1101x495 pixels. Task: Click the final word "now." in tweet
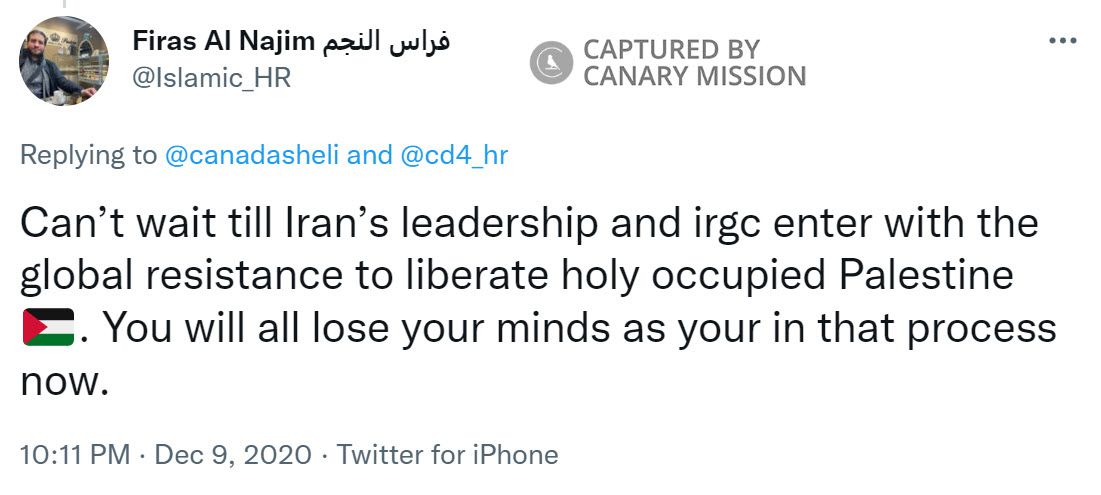point(62,380)
